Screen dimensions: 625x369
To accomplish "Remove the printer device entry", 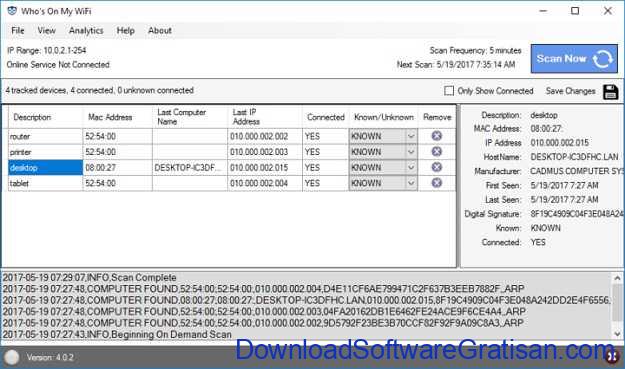I will click(x=436, y=151).
